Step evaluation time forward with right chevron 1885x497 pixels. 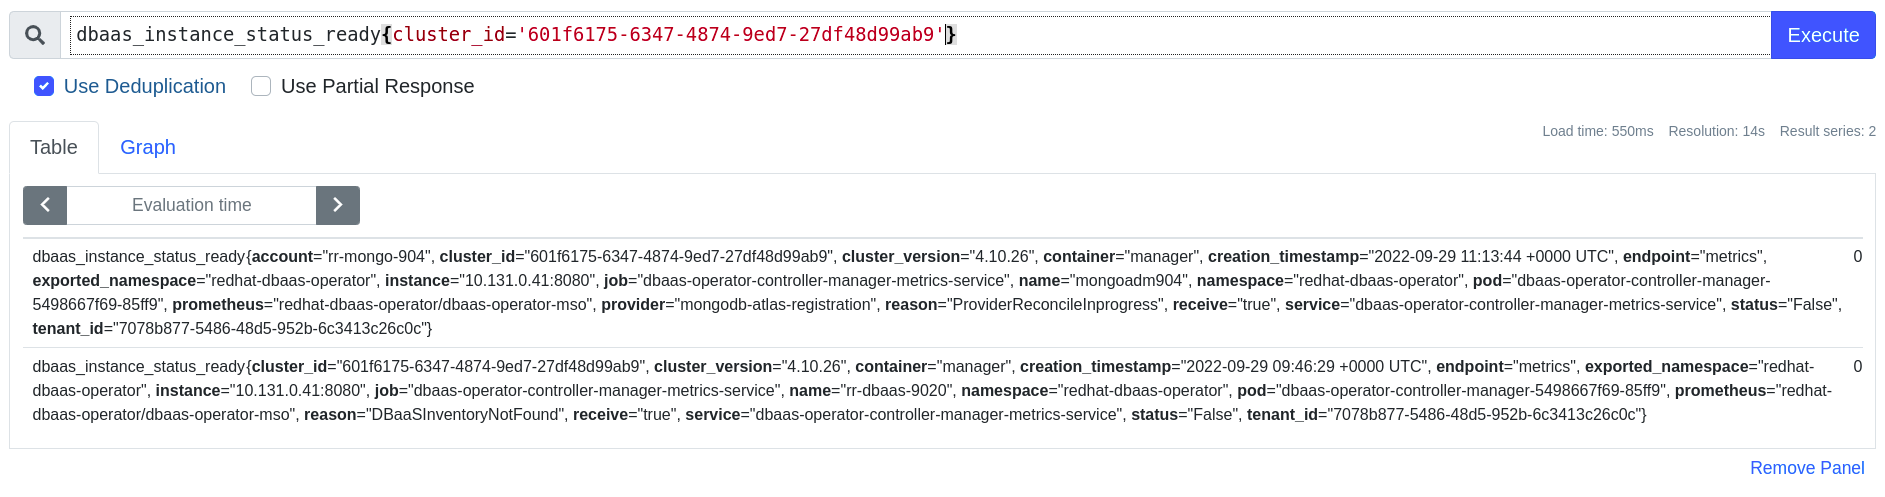pos(338,205)
